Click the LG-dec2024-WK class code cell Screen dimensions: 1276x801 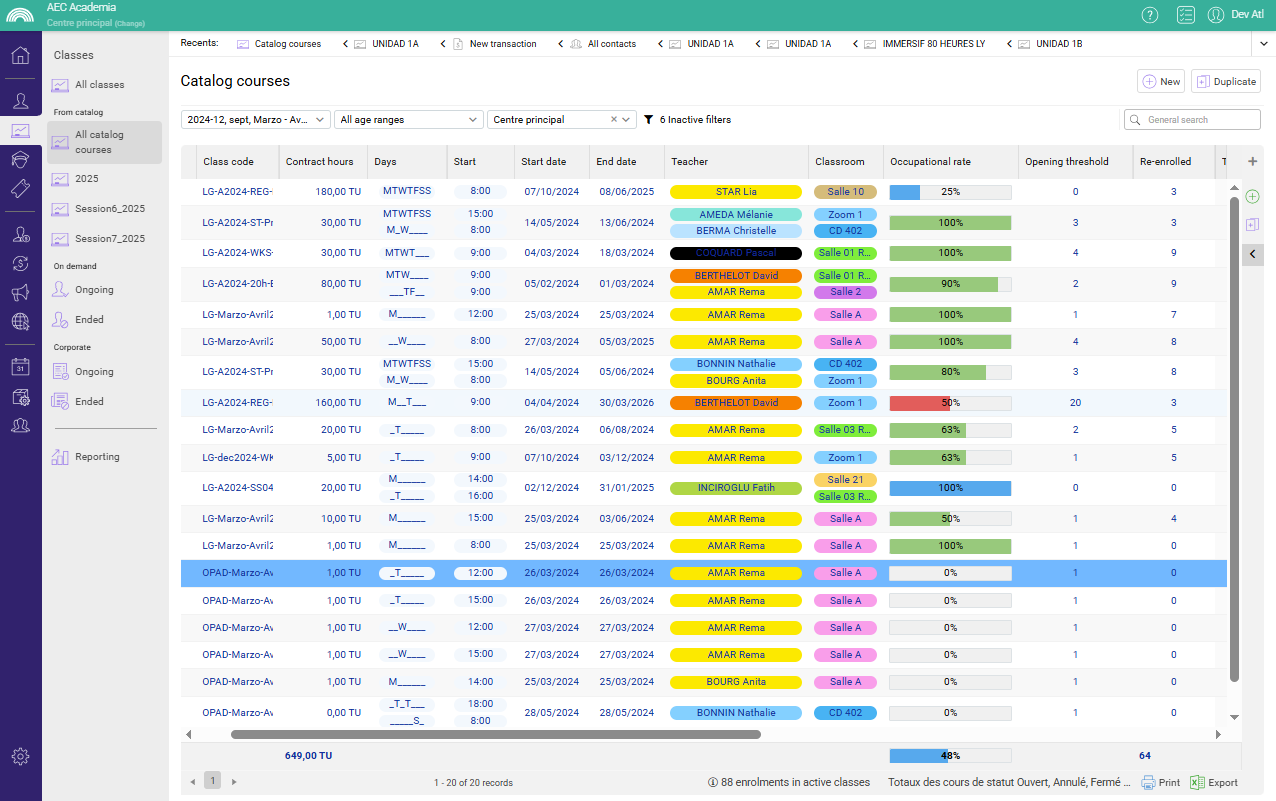coord(237,458)
